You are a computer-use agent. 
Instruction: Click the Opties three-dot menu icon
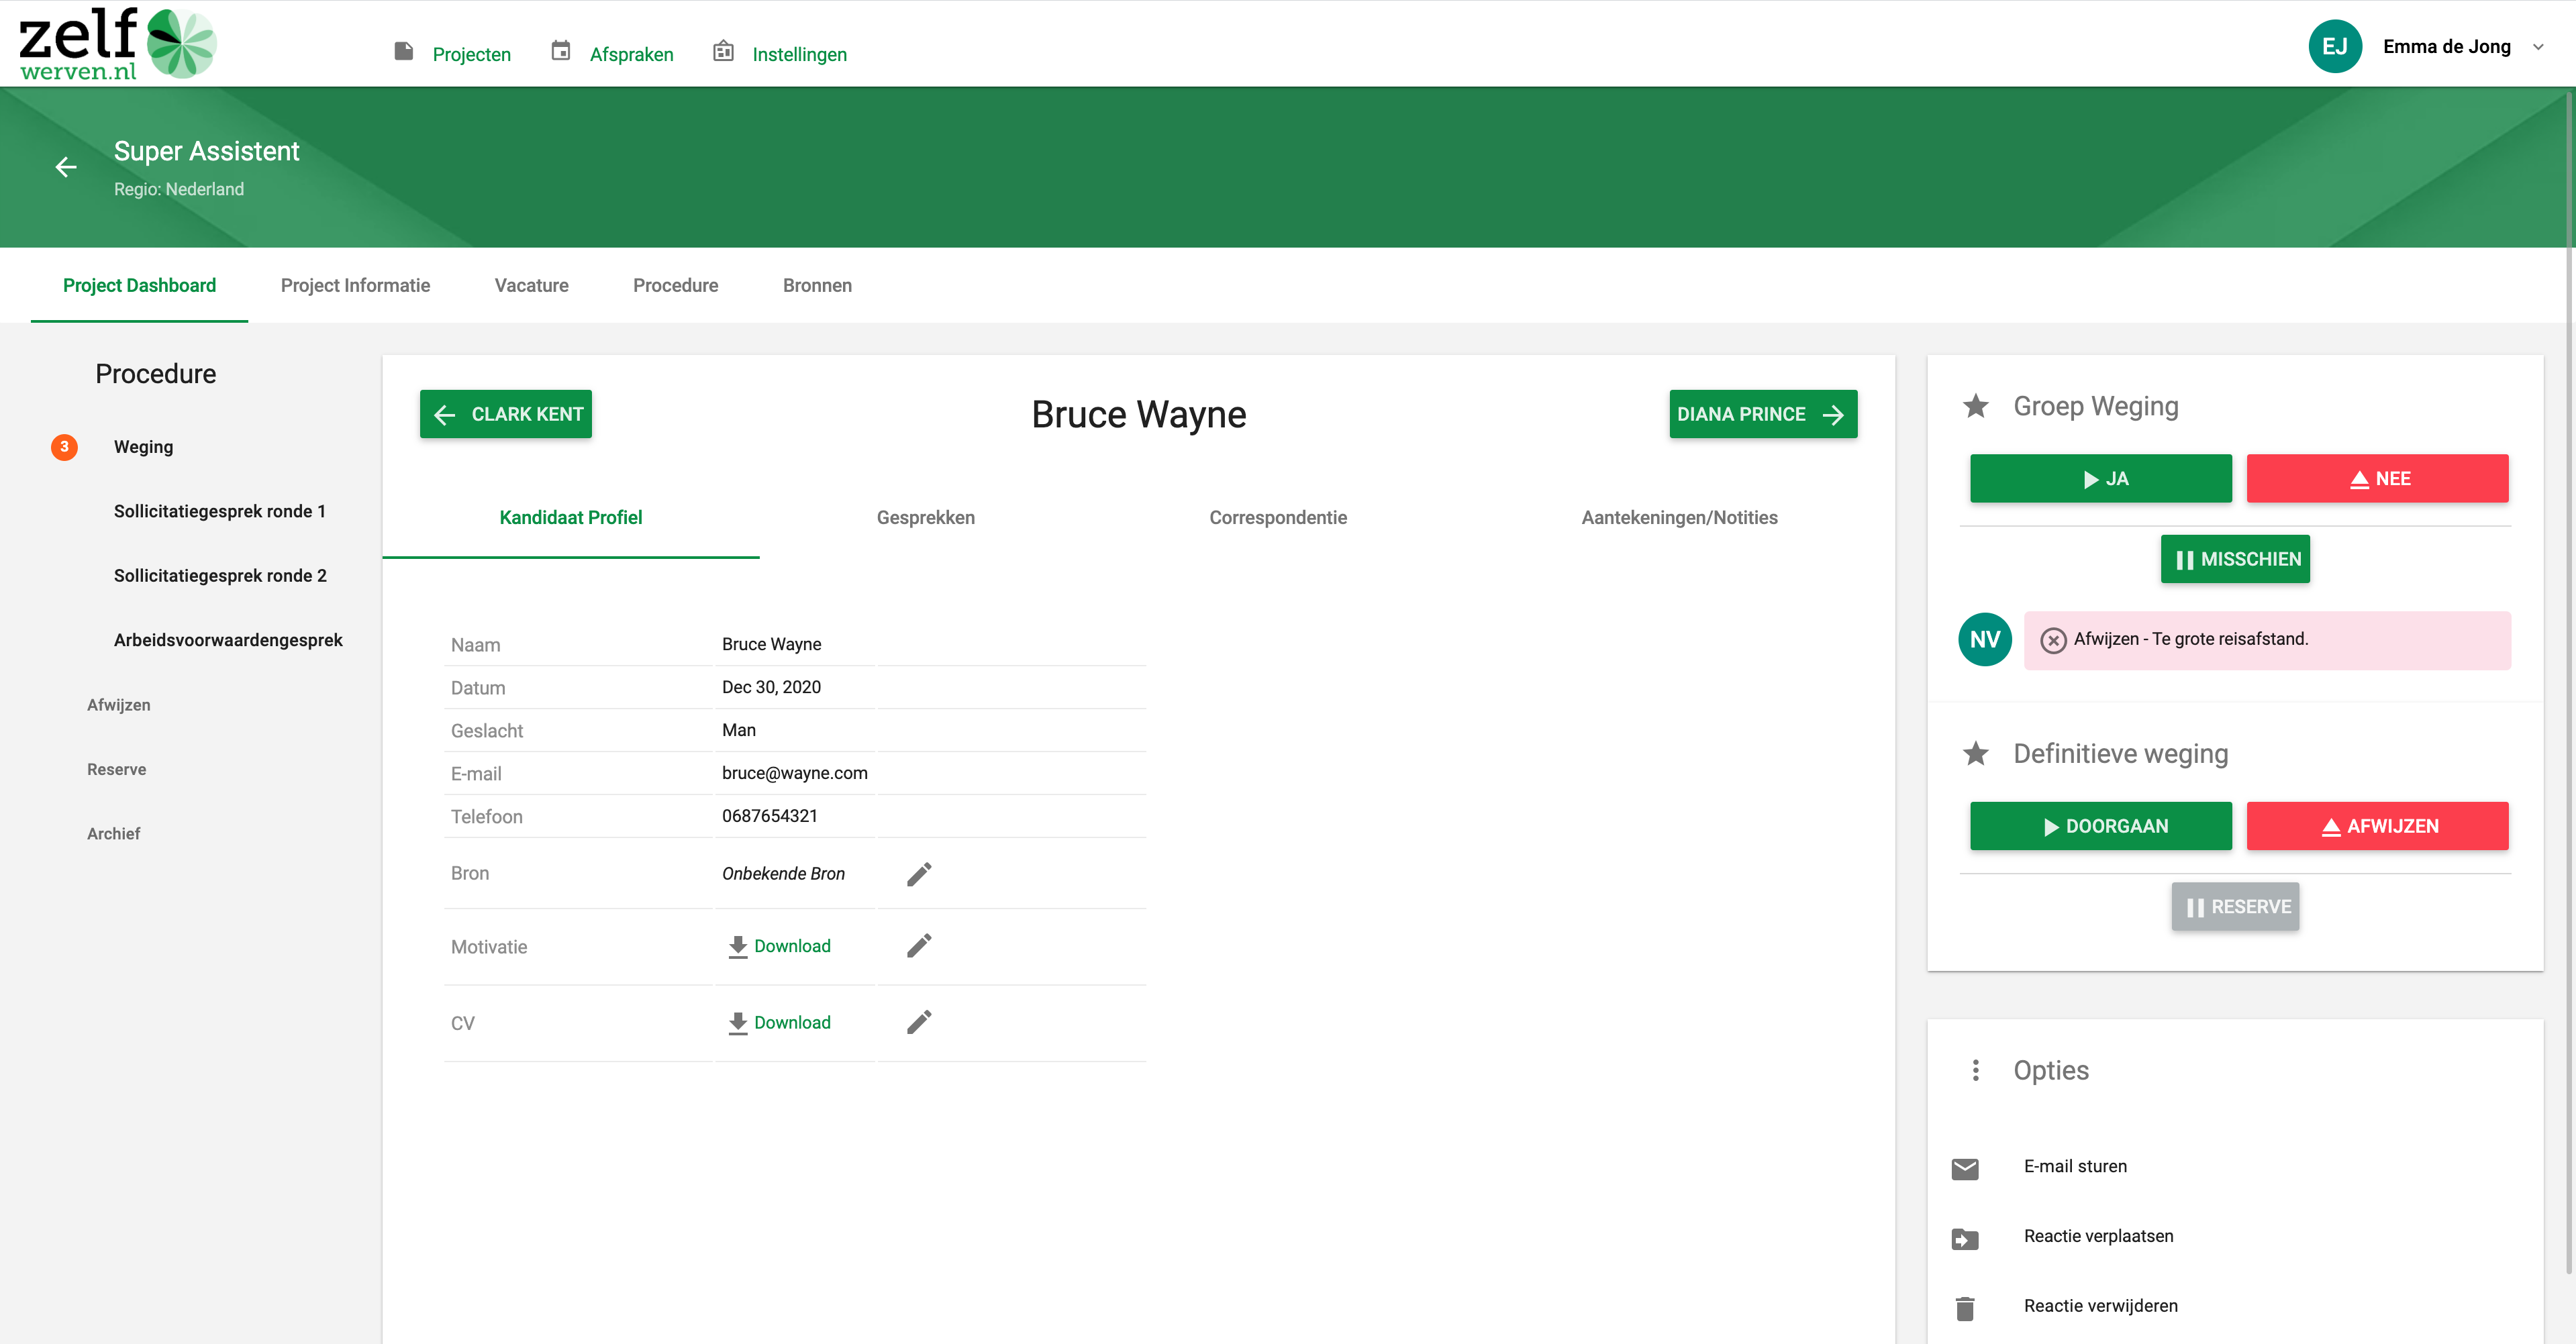pyautogui.click(x=1975, y=1070)
